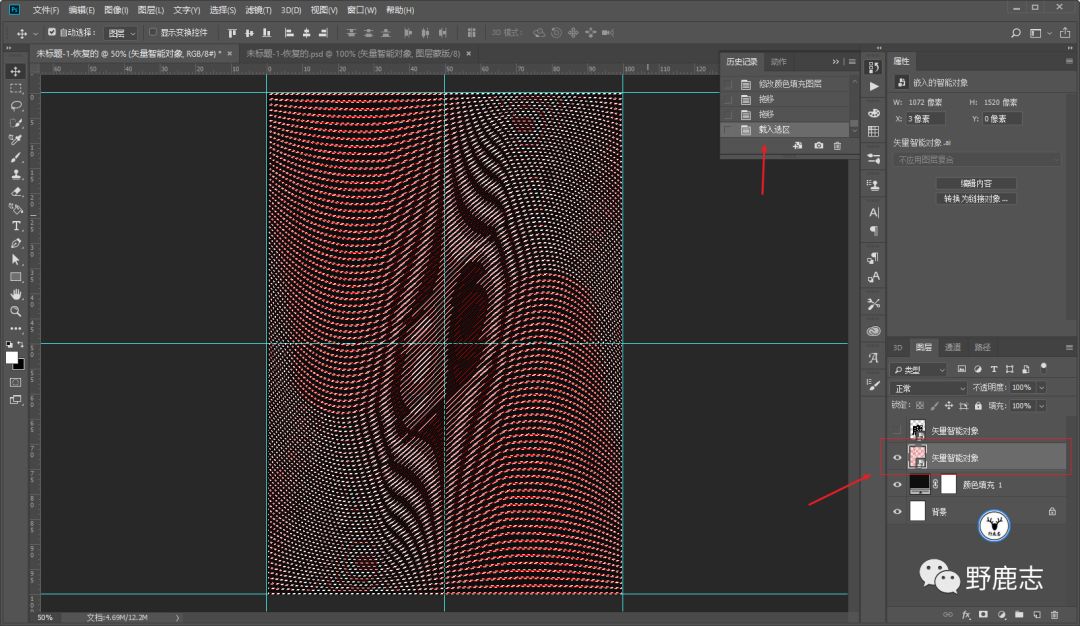
Task: Hide the 背景 layer
Action: (897, 511)
